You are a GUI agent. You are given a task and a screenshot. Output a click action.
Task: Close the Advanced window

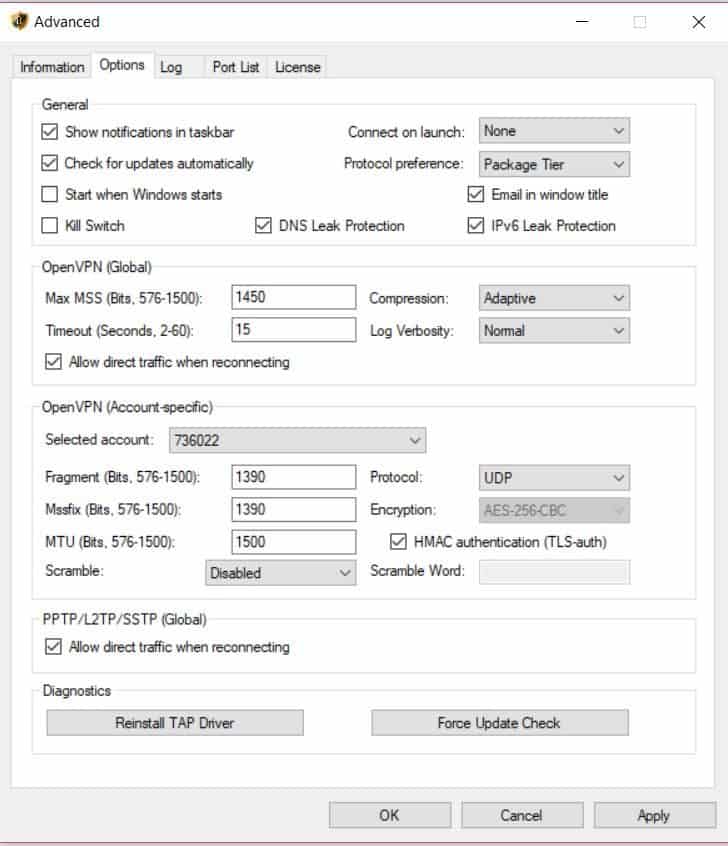point(698,22)
